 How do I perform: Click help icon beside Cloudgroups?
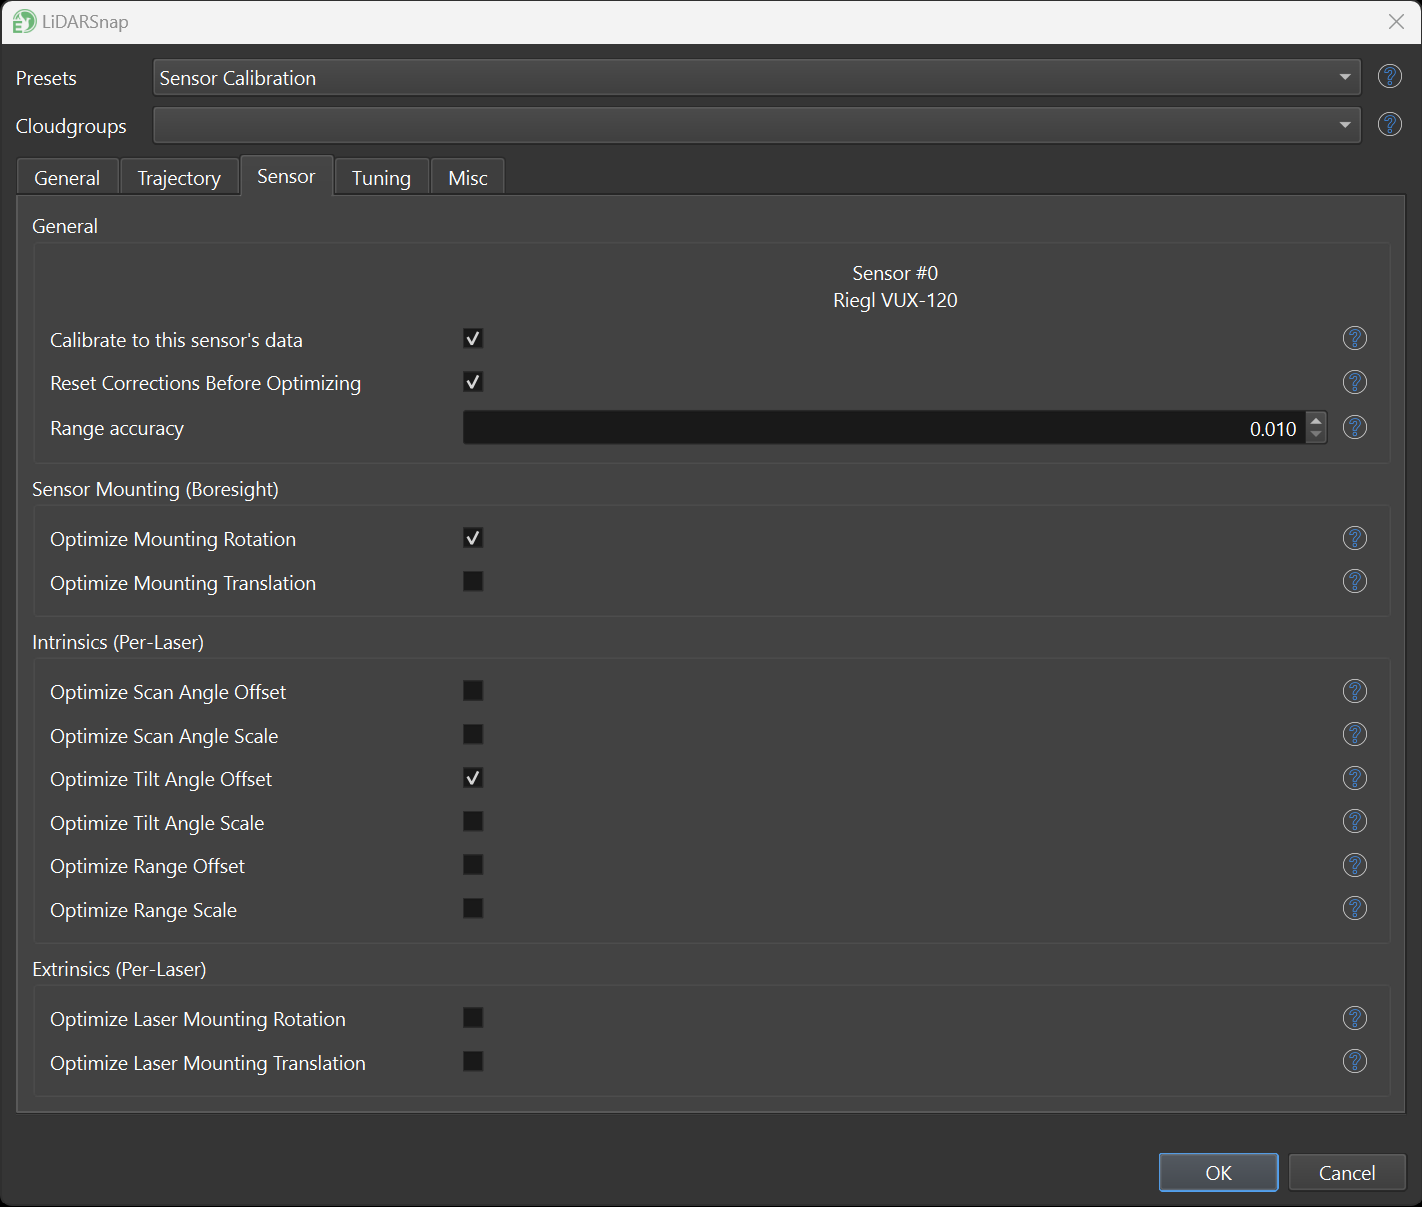coord(1389,124)
